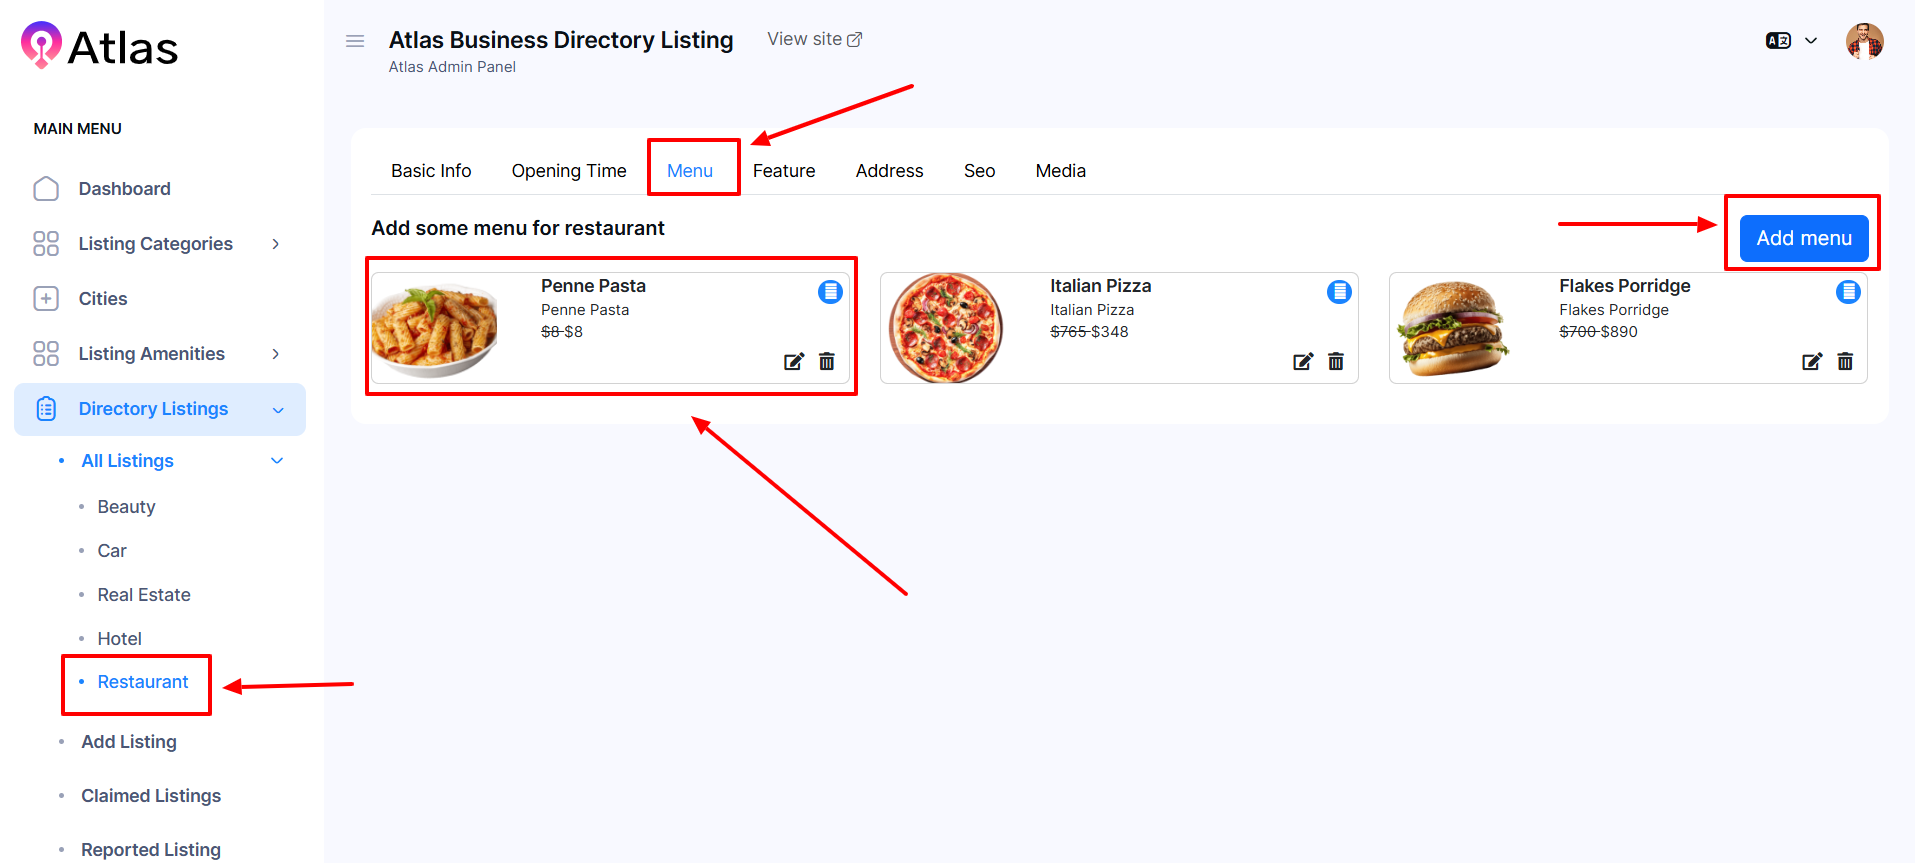
Task: Click blue list badge on Italian Pizza
Action: point(1339,292)
